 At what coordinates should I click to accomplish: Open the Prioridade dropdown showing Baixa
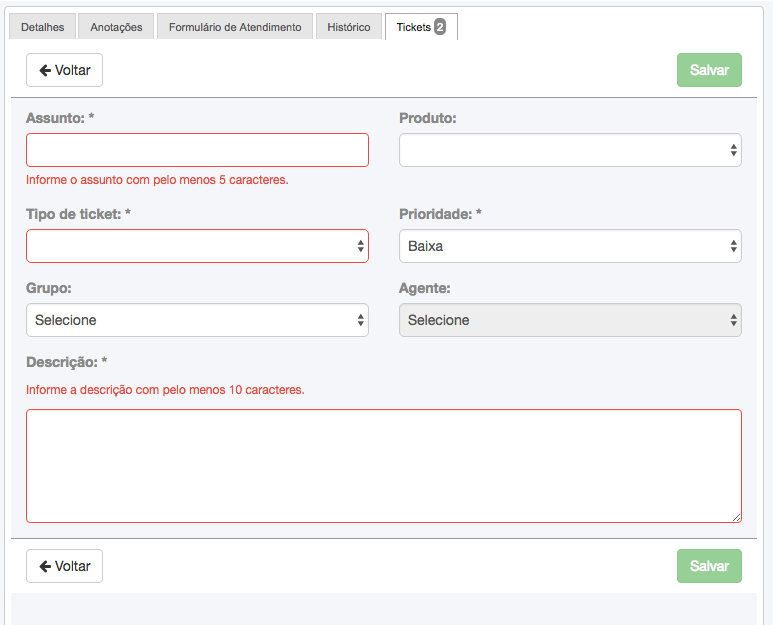pos(570,246)
